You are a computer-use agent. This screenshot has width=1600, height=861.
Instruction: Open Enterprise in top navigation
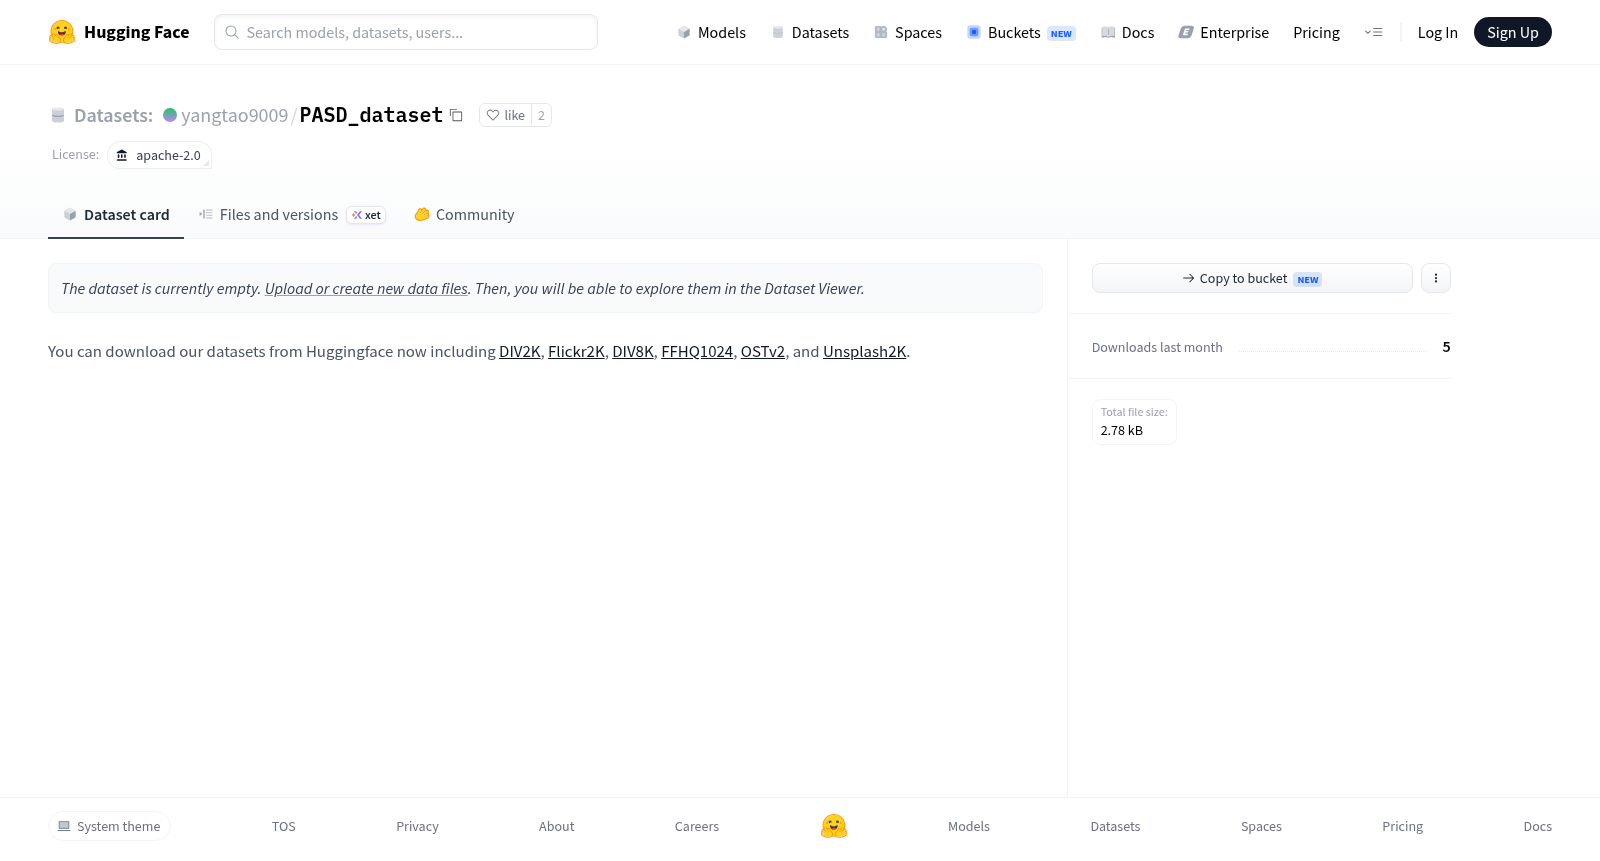click(x=1224, y=32)
